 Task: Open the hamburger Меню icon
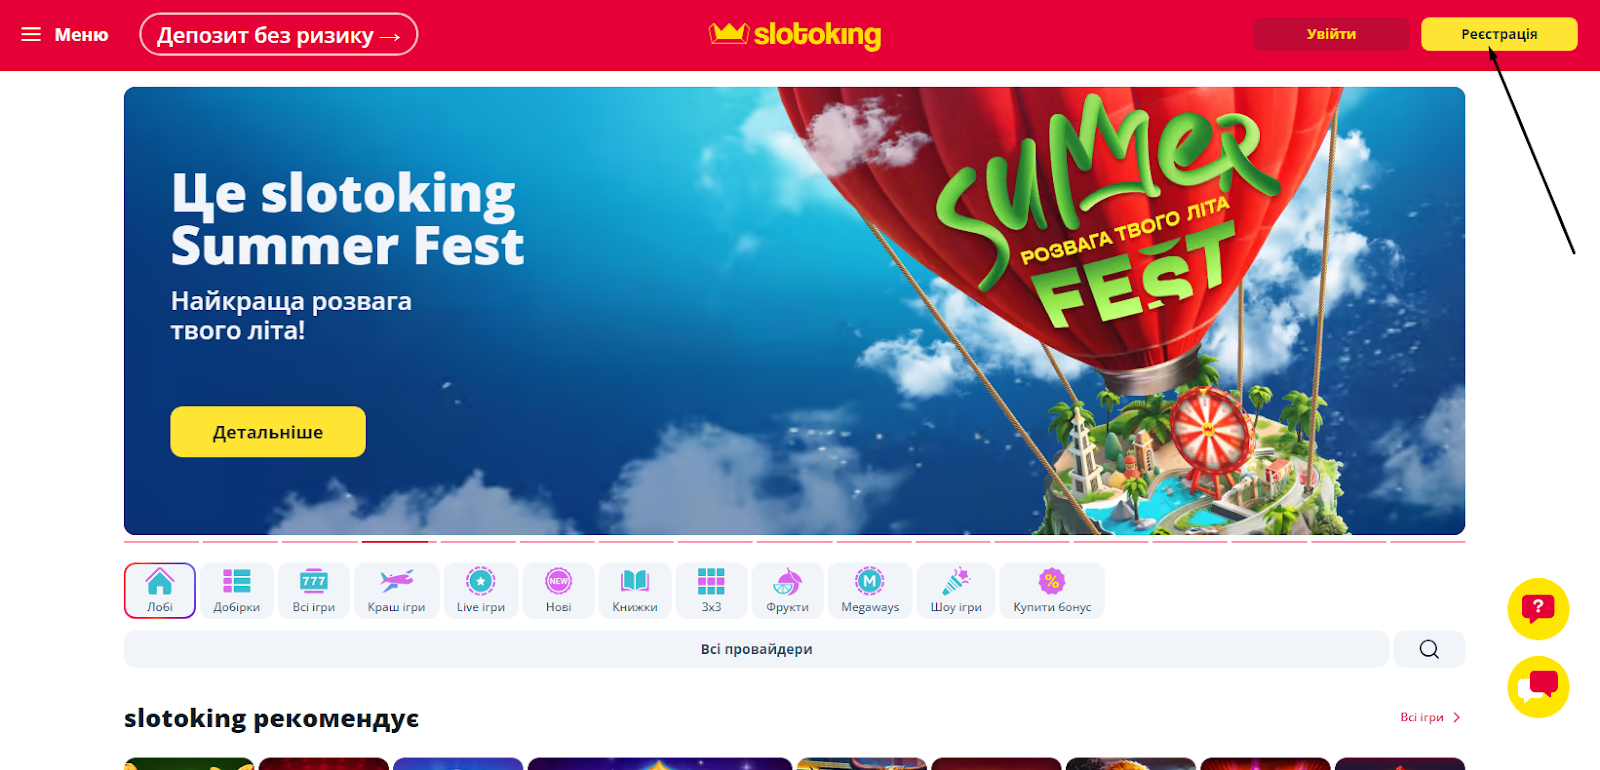point(31,34)
